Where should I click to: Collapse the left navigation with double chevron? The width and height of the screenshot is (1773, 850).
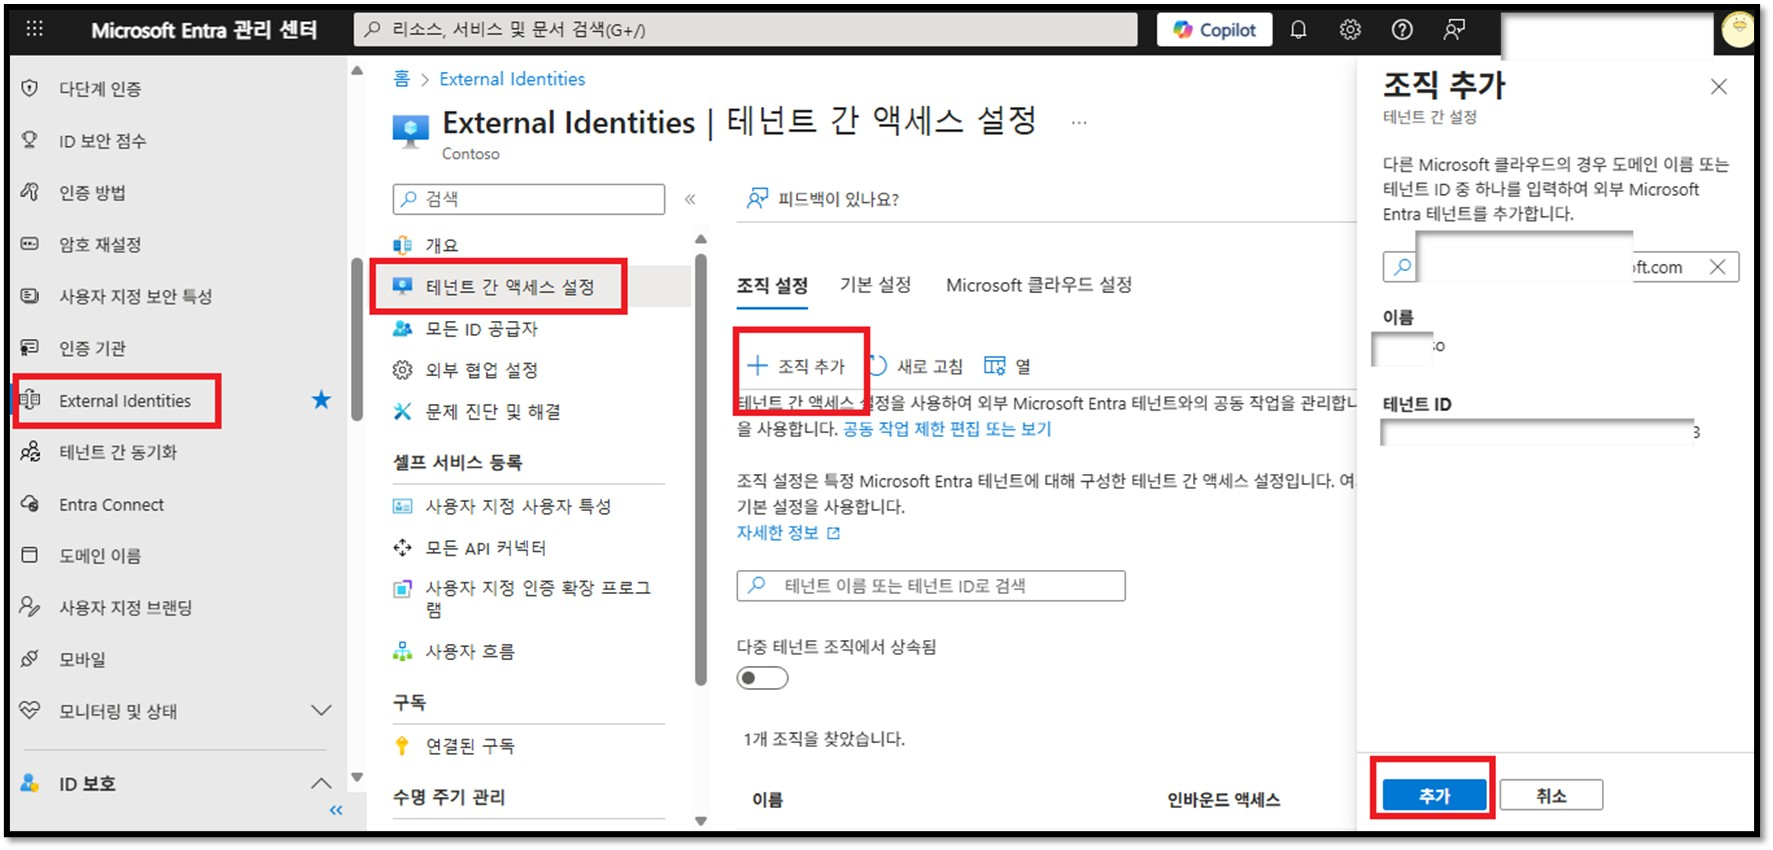(336, 810)
